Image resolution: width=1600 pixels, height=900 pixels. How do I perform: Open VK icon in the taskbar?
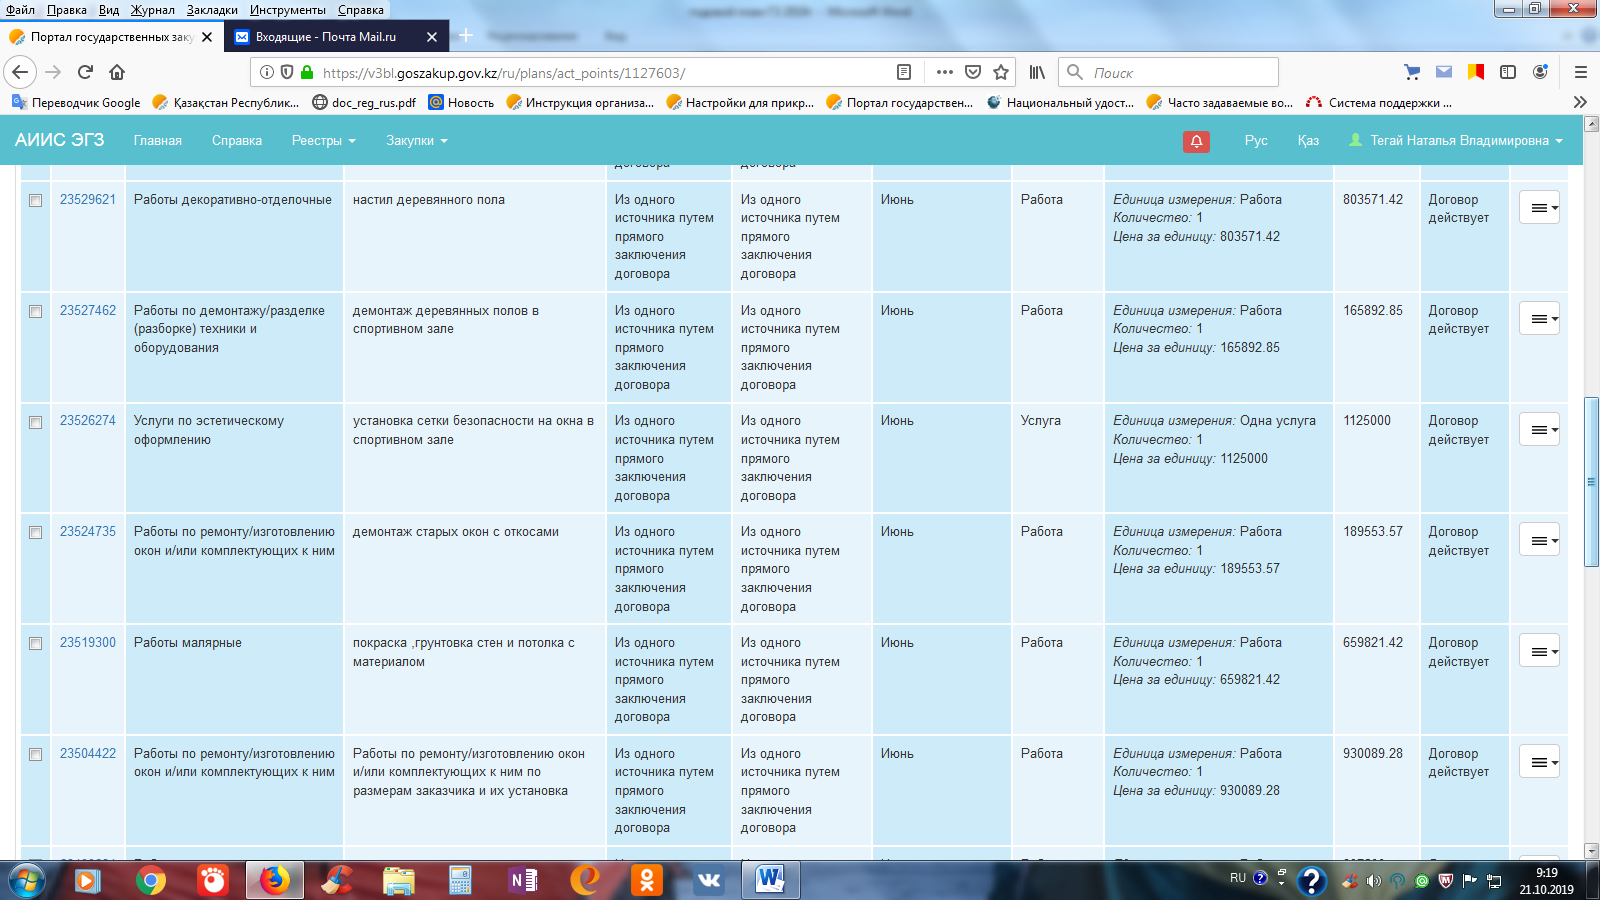709,880
